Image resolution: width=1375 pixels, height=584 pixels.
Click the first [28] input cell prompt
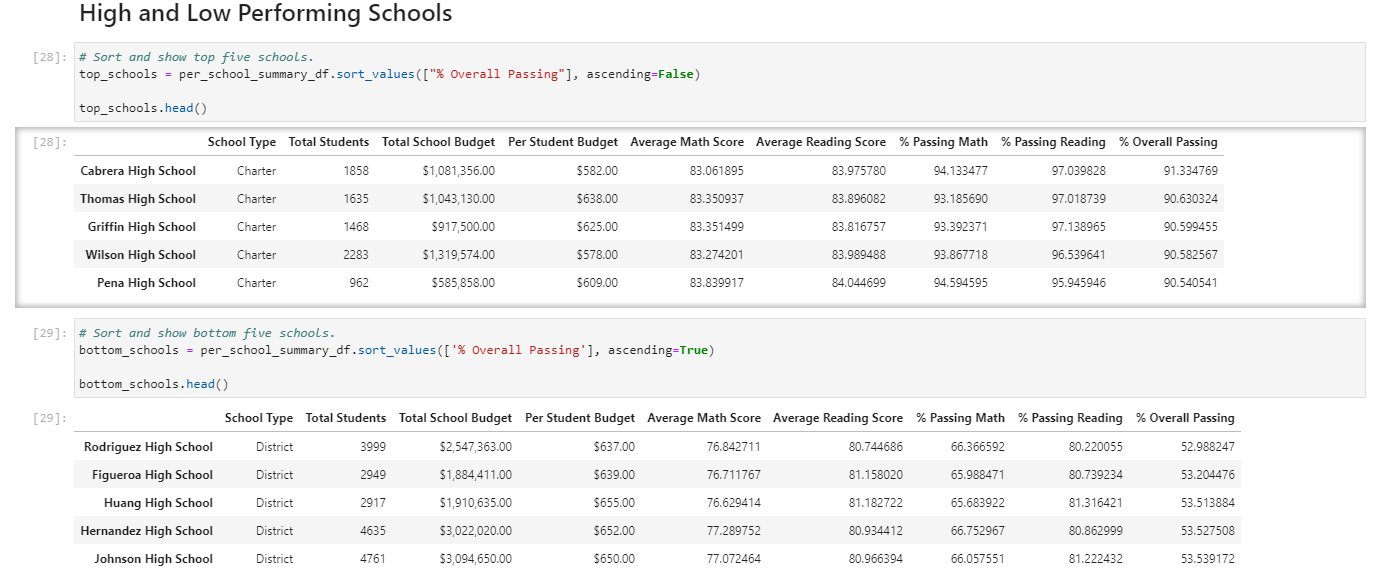[50, 58]
